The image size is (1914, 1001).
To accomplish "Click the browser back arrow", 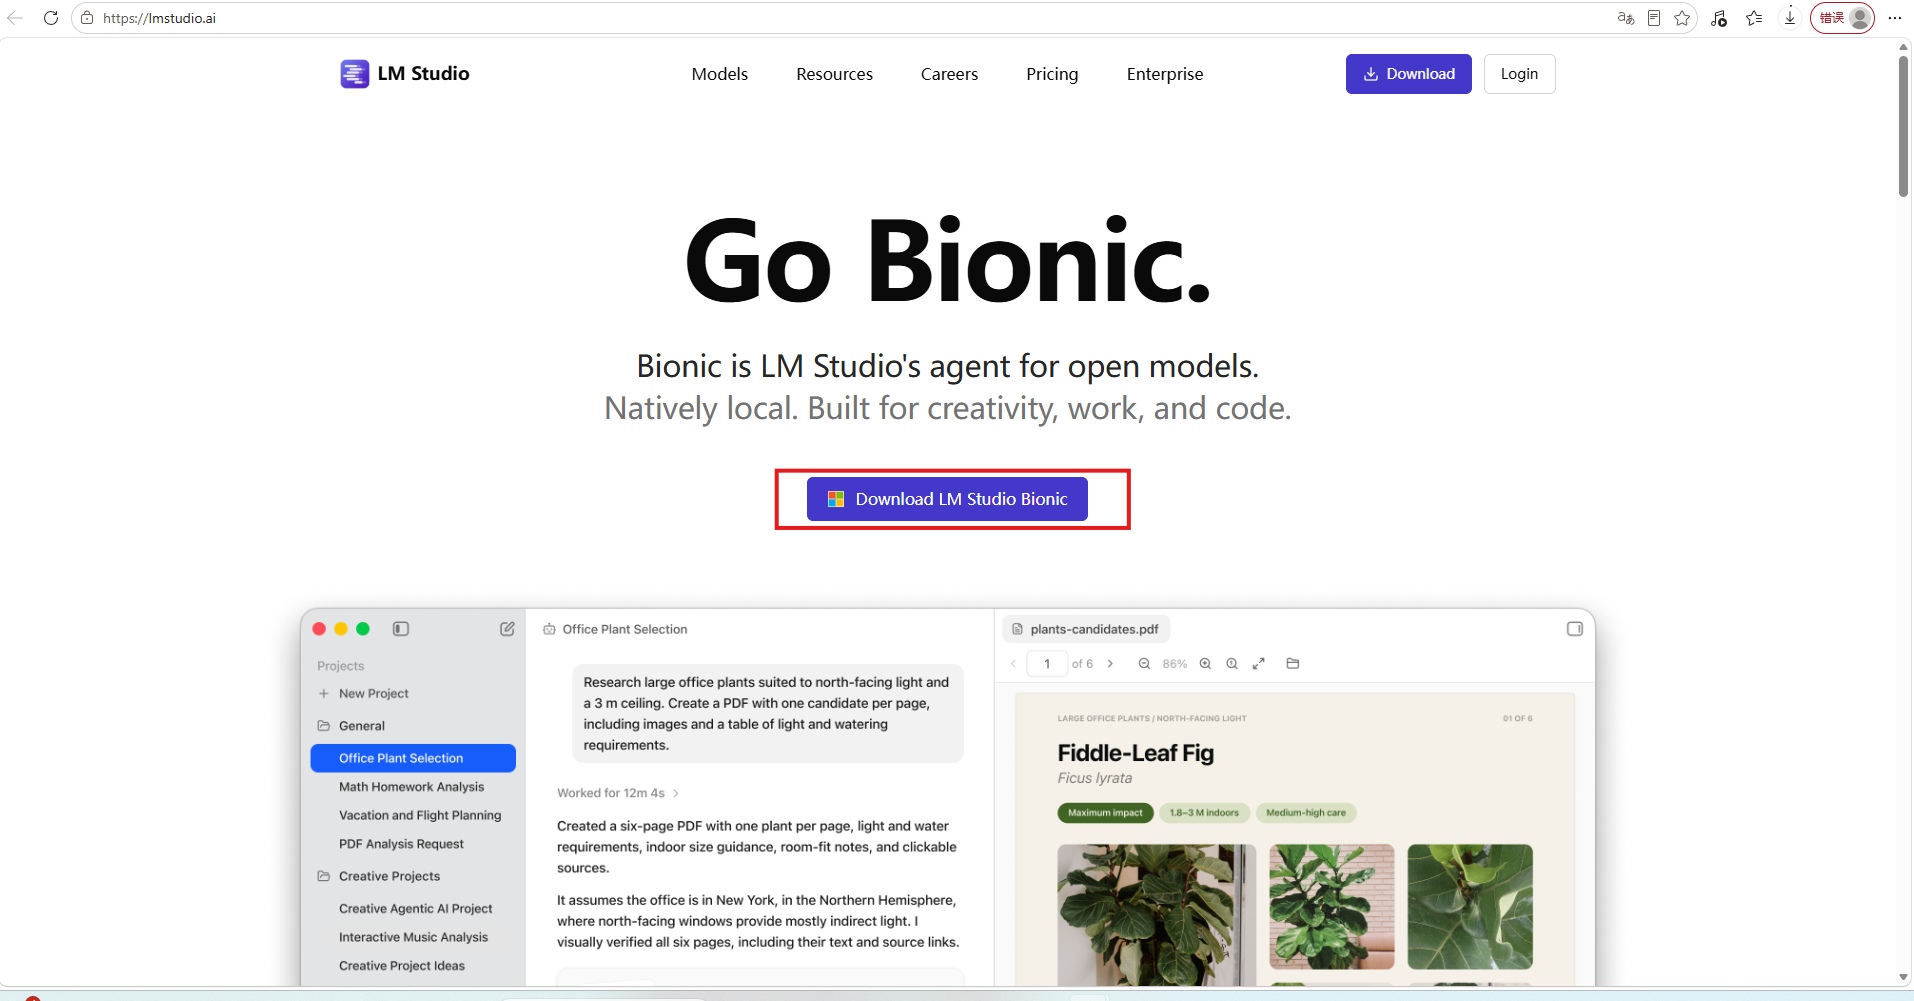I will (15, 18).
